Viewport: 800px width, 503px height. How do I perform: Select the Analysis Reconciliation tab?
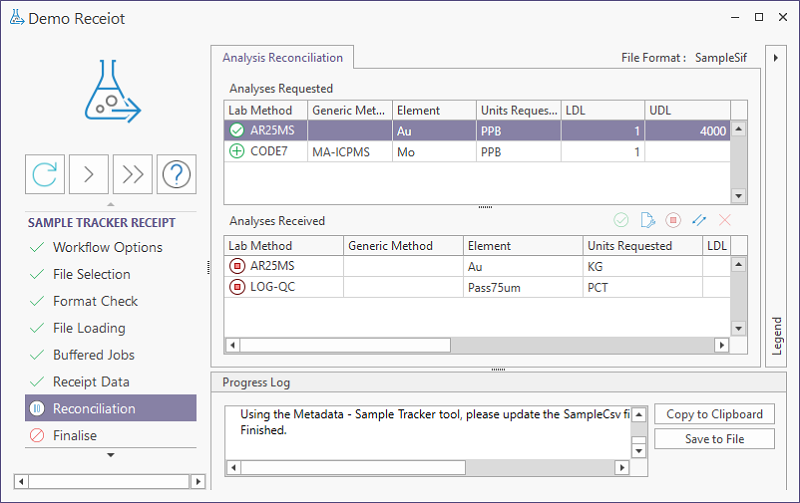point(282,58)
